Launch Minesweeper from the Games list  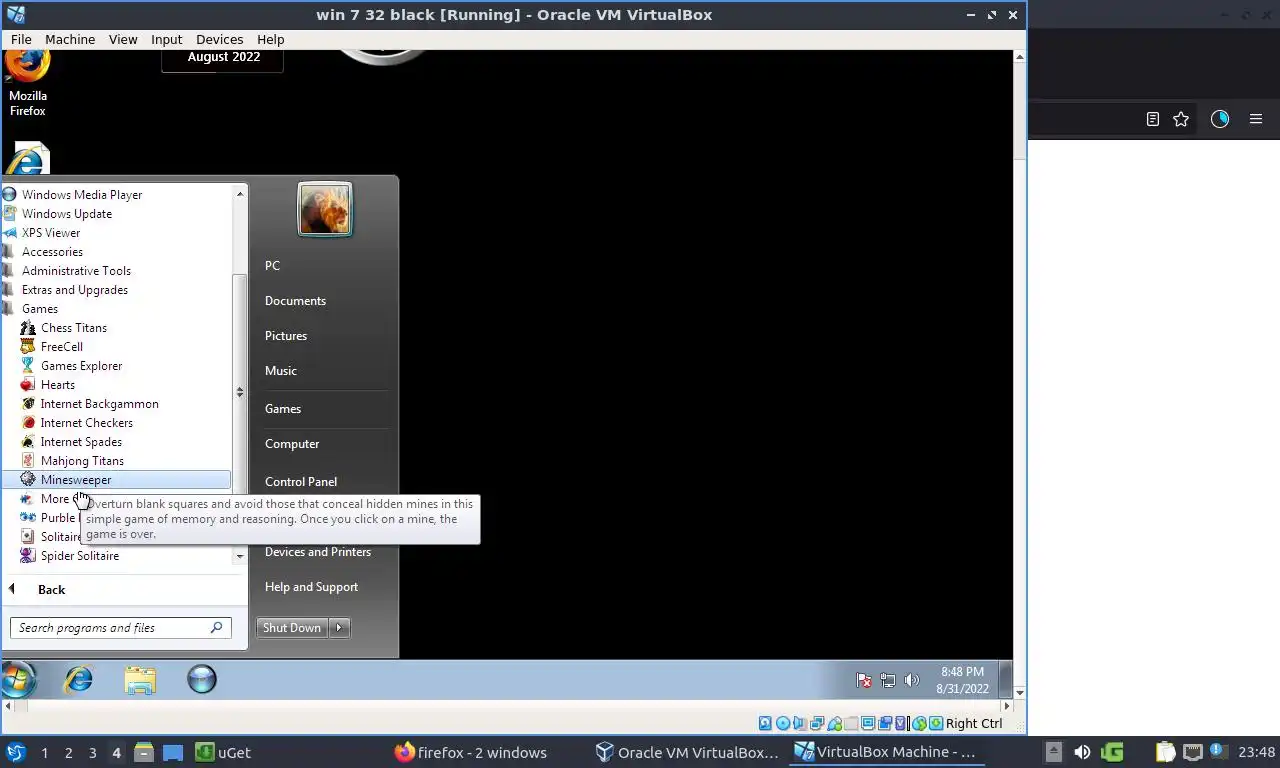point(116,480)
